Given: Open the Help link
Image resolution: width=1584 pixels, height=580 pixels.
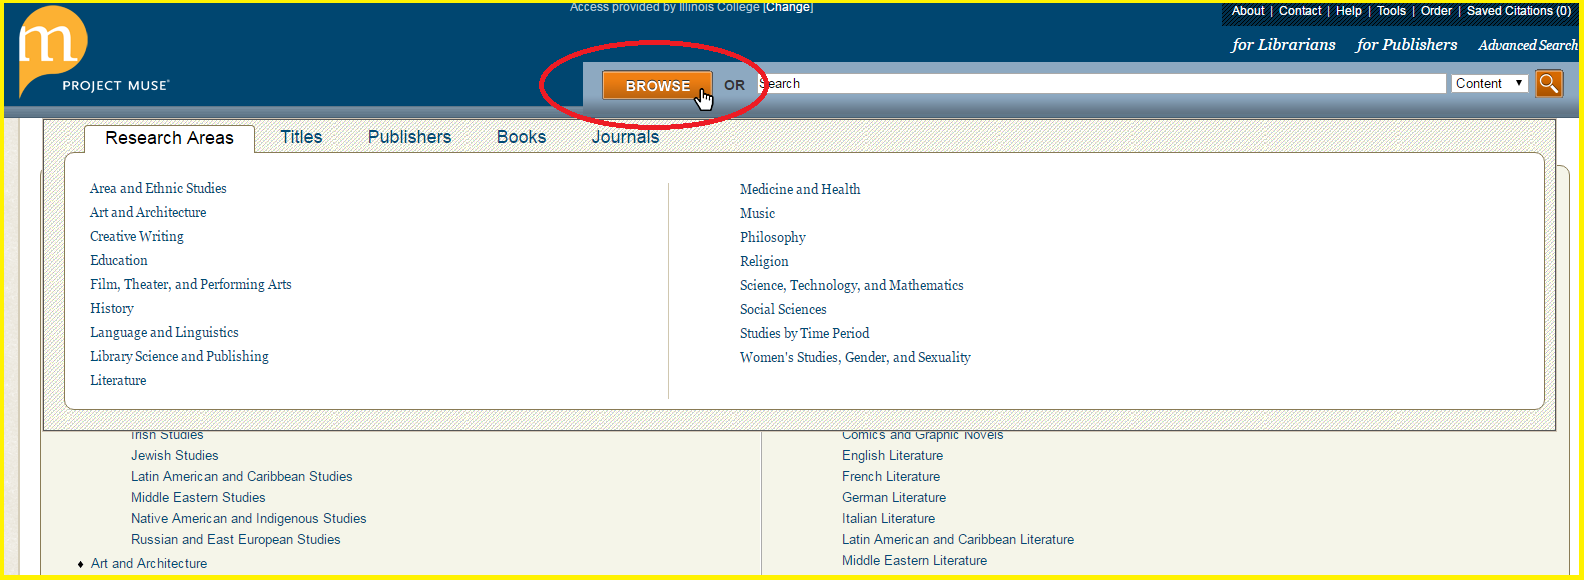Looking at the screenshot, I should pos(1349,11).
